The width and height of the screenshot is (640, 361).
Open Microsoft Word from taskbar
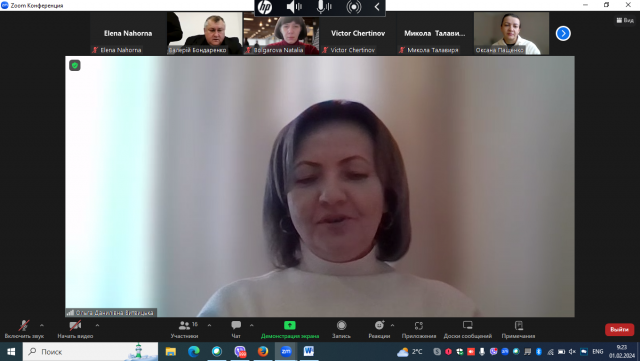point(309,351)
